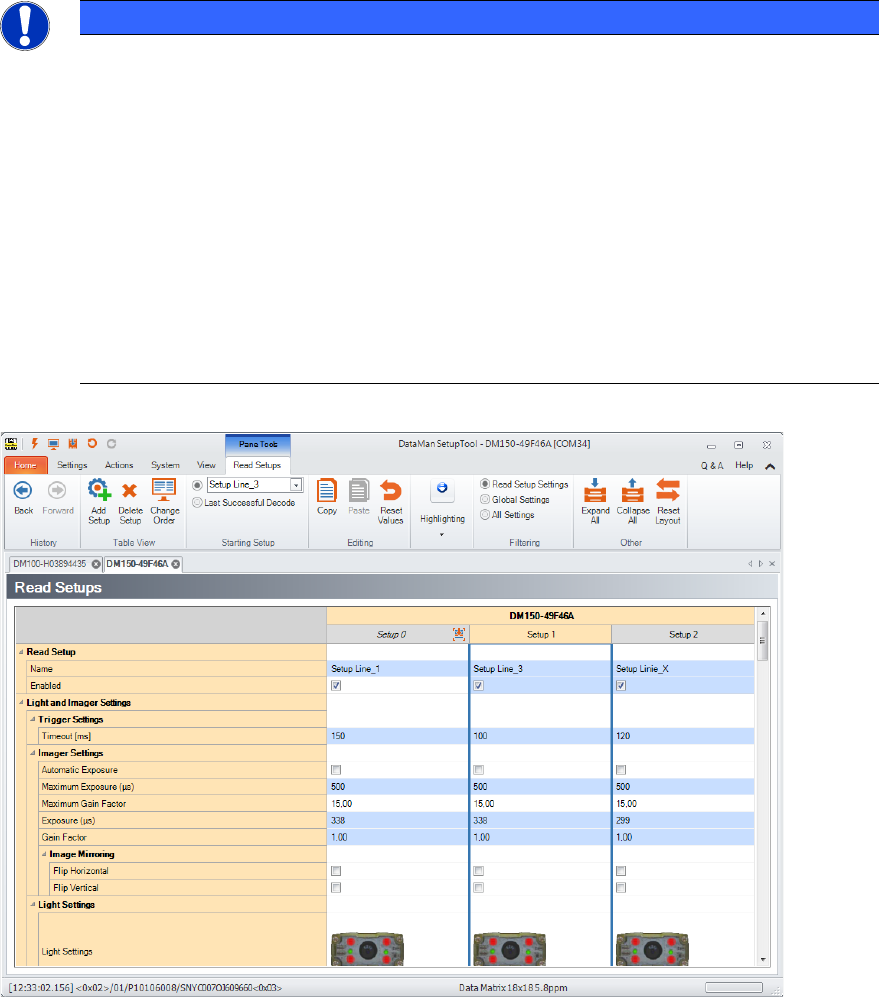
Task: Collapse the Image Mirroring group
Action: 44,854
